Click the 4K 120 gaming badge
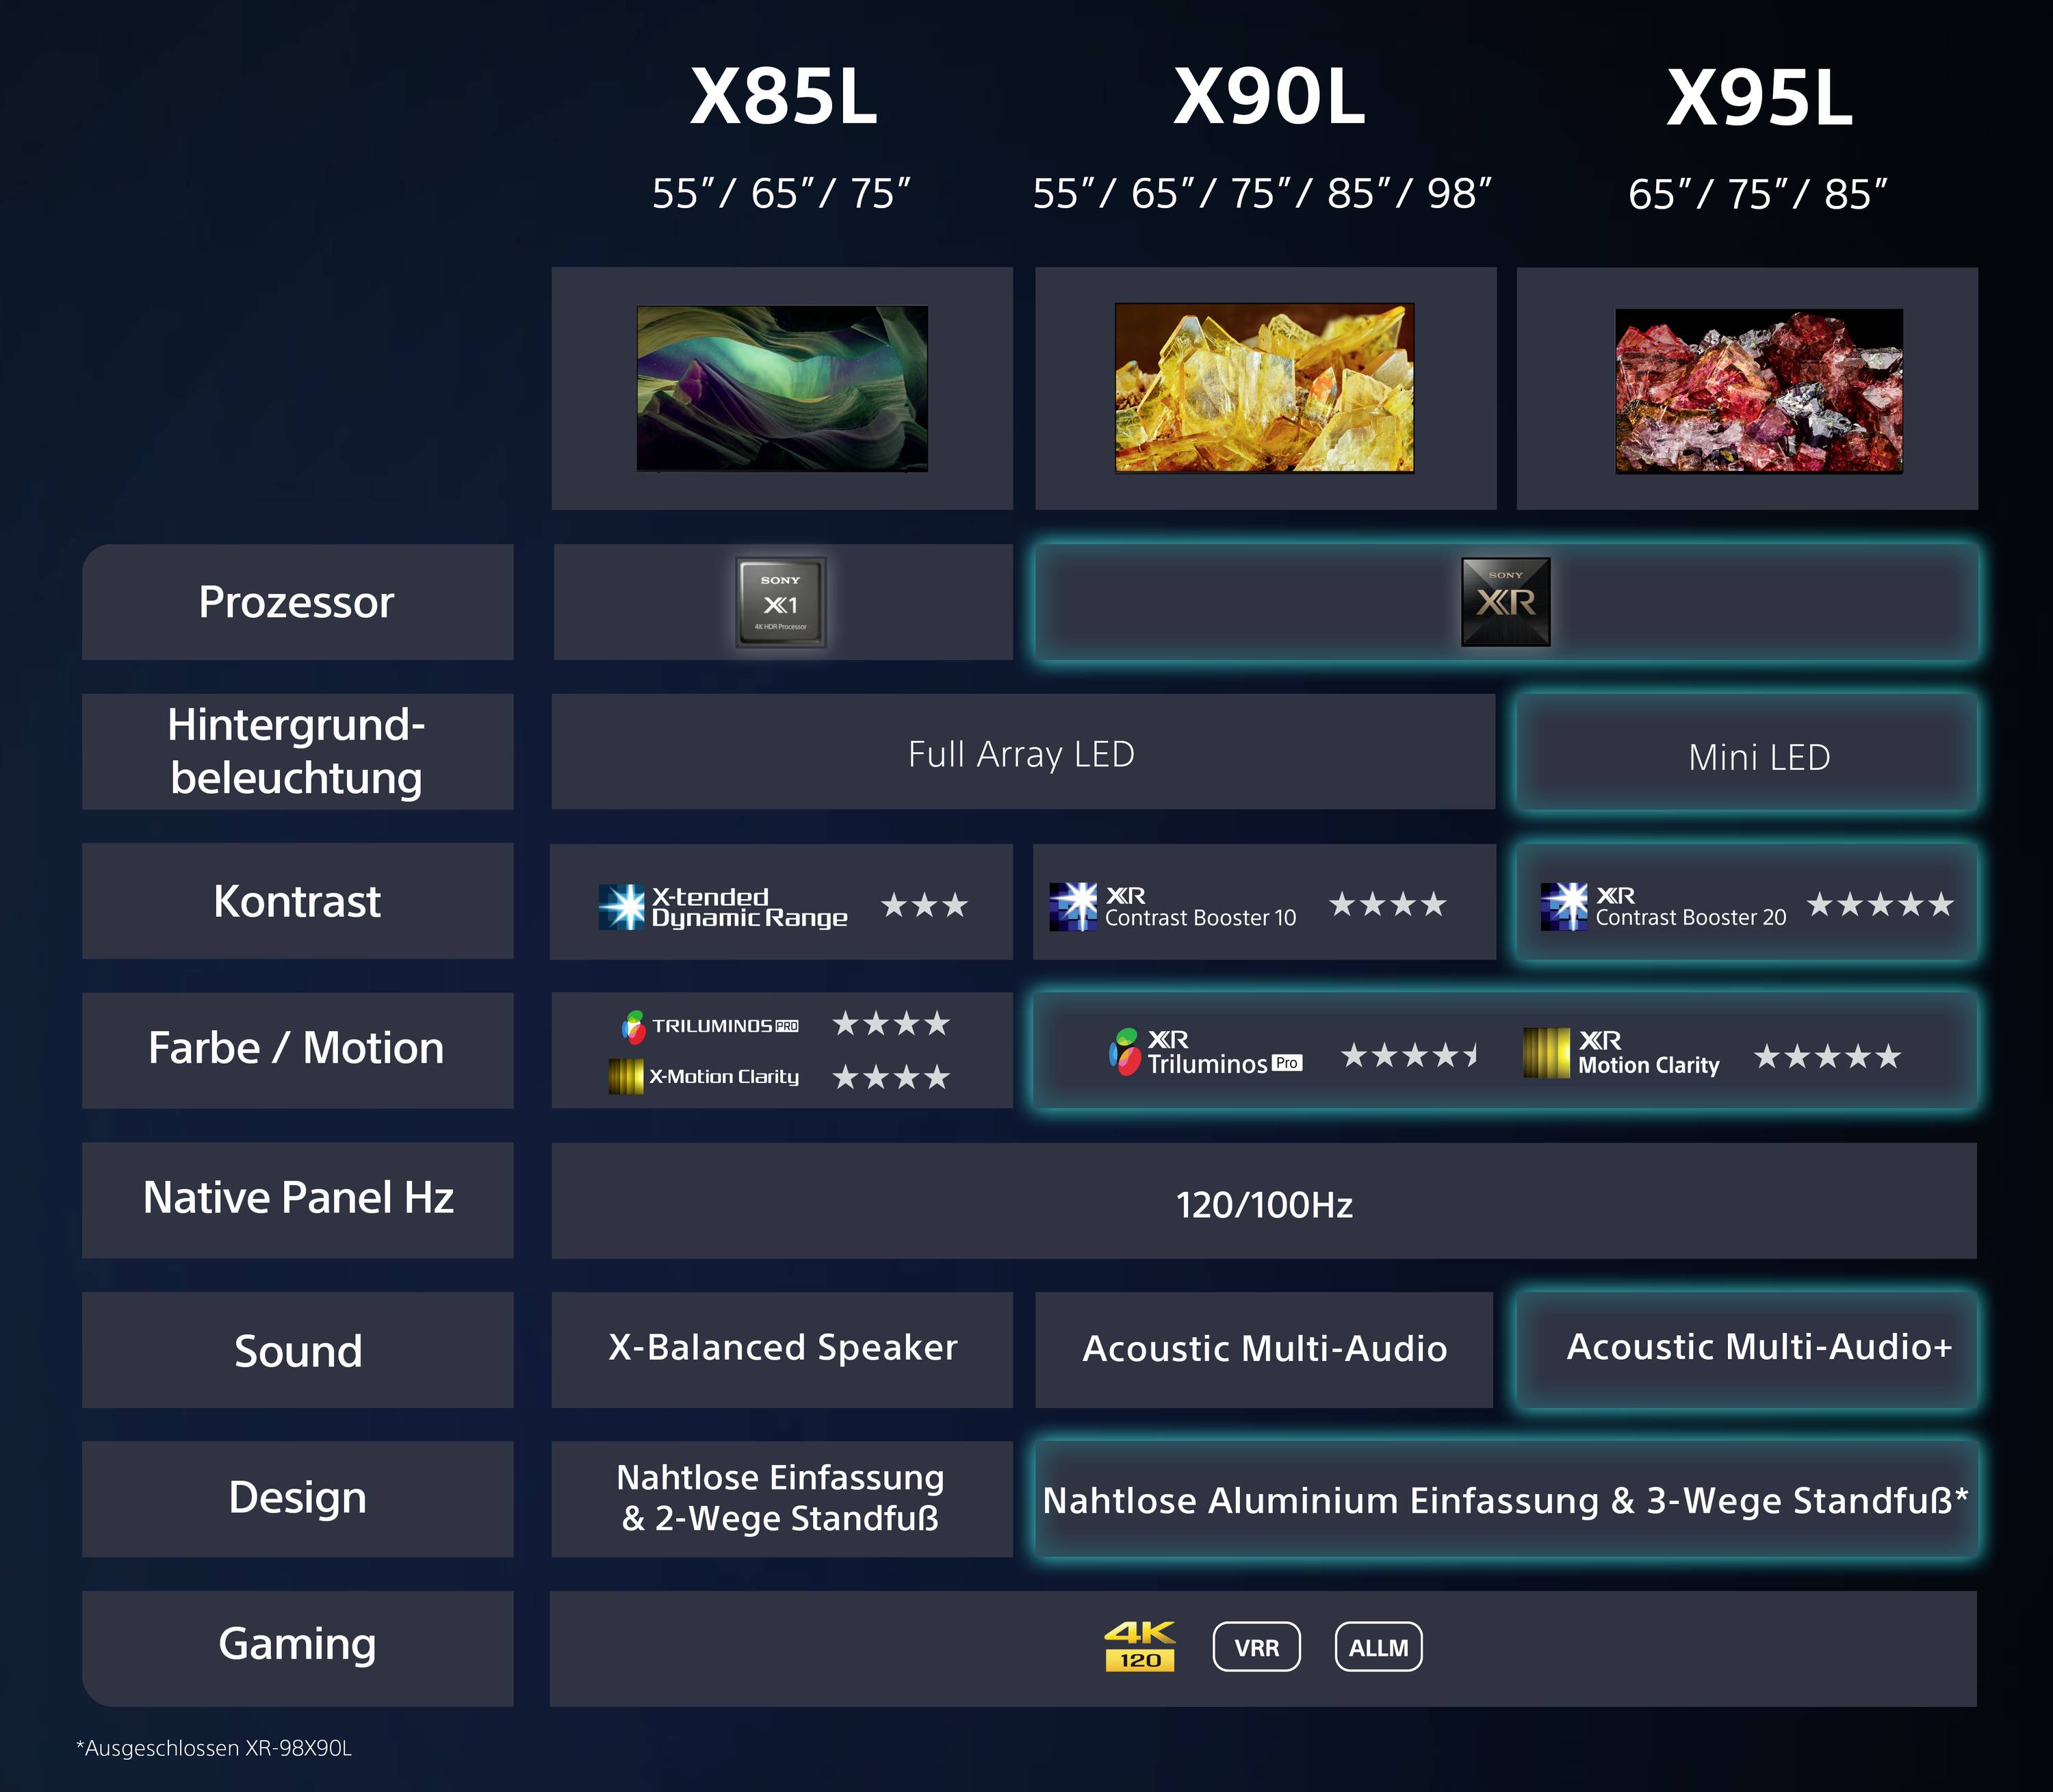This screenshot has height=1792, width=2053. click(1140, 1647)
